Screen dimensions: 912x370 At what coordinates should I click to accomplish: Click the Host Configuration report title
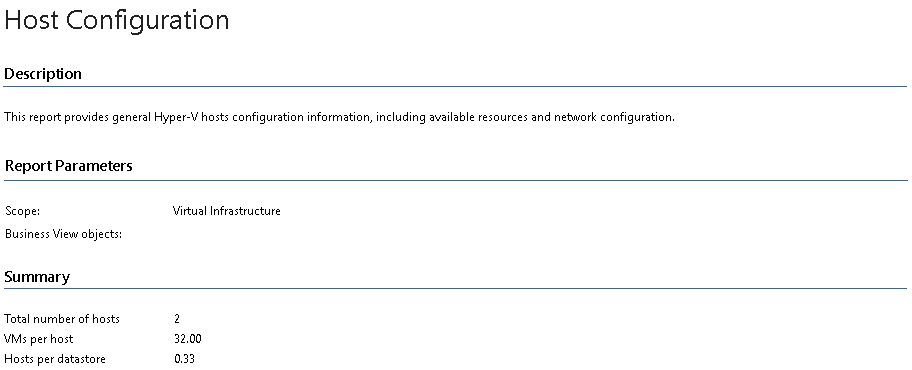point(116,21)
